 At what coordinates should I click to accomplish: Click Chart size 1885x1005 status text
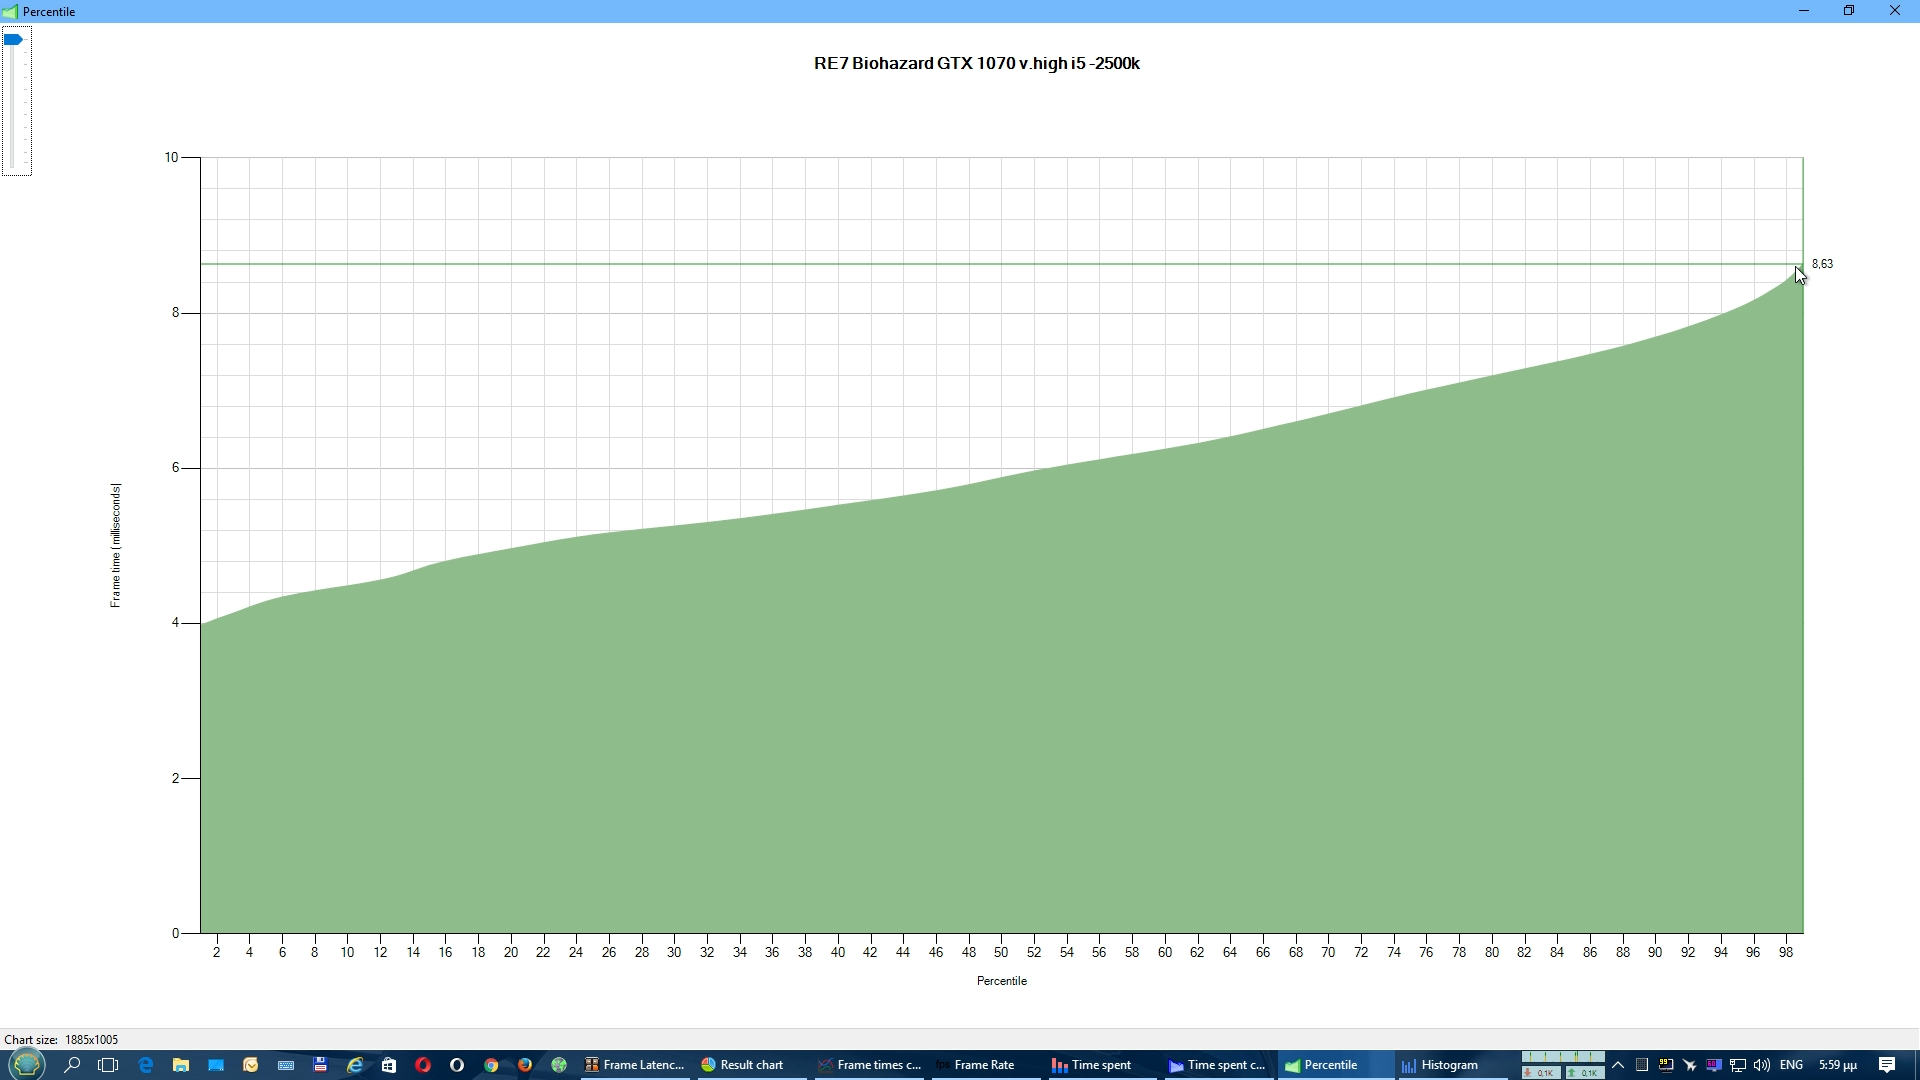click(x=61, y=1040)
